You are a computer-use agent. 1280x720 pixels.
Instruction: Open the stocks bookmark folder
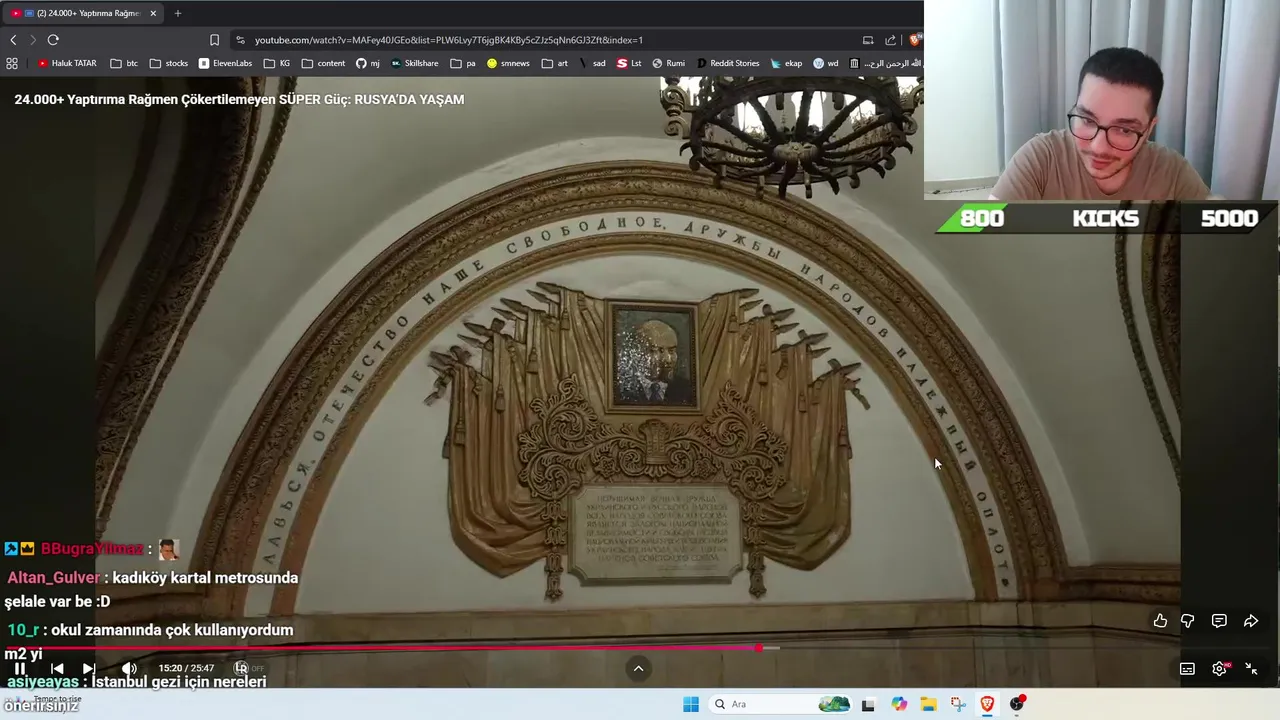[169, 63]
